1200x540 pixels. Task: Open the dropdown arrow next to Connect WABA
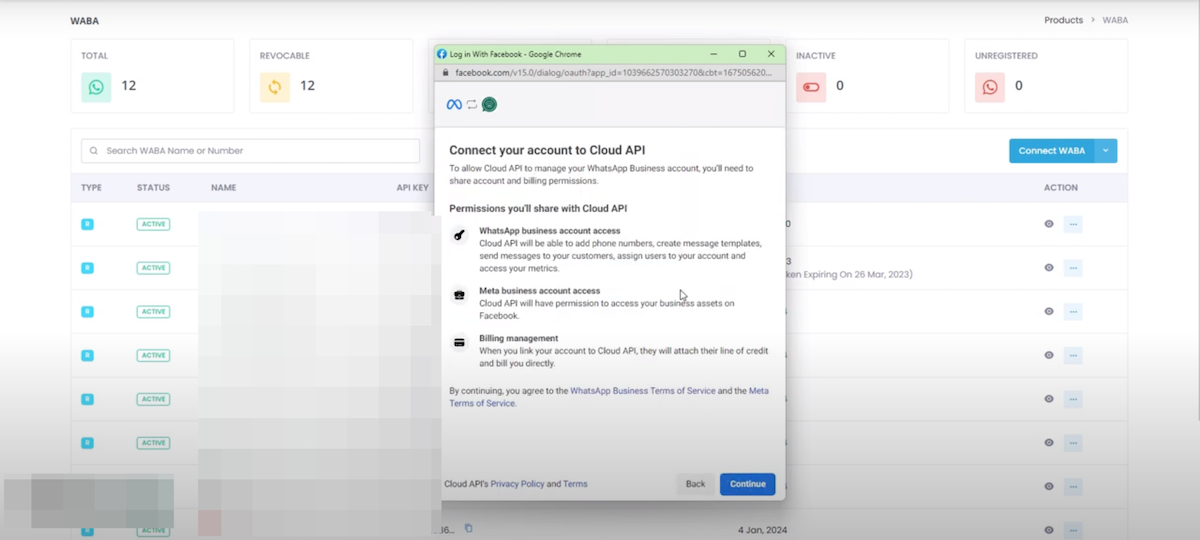[x=1106, y=151]
